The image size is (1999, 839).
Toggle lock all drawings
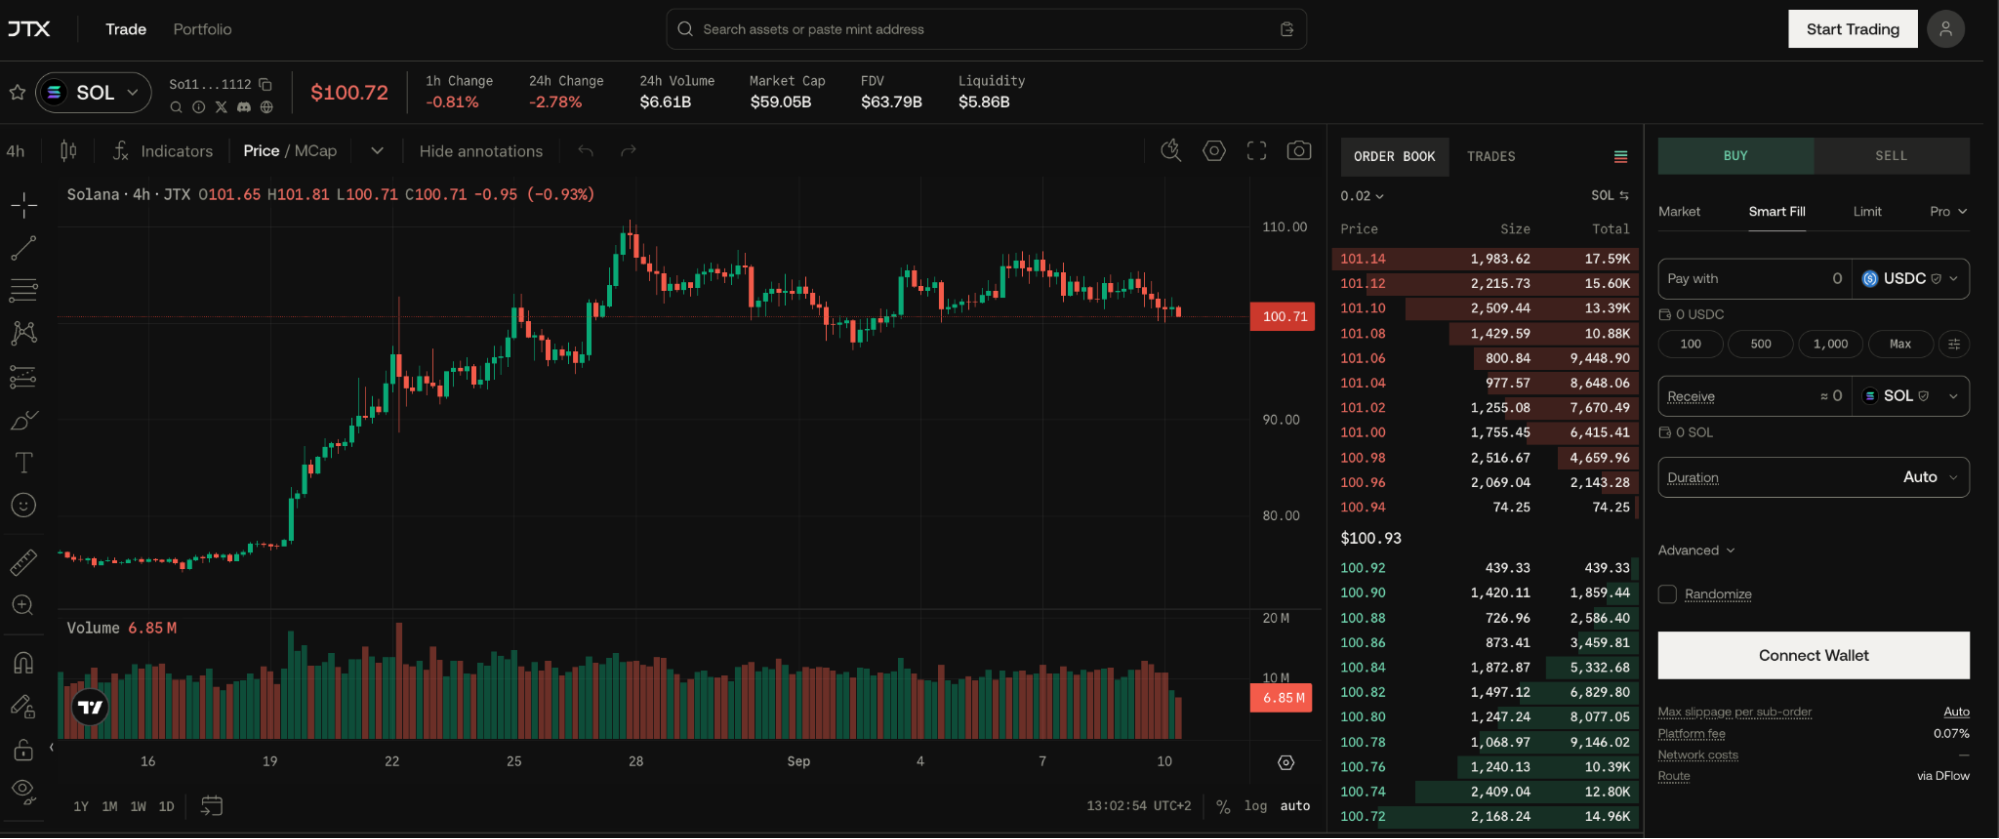[24, 750]
